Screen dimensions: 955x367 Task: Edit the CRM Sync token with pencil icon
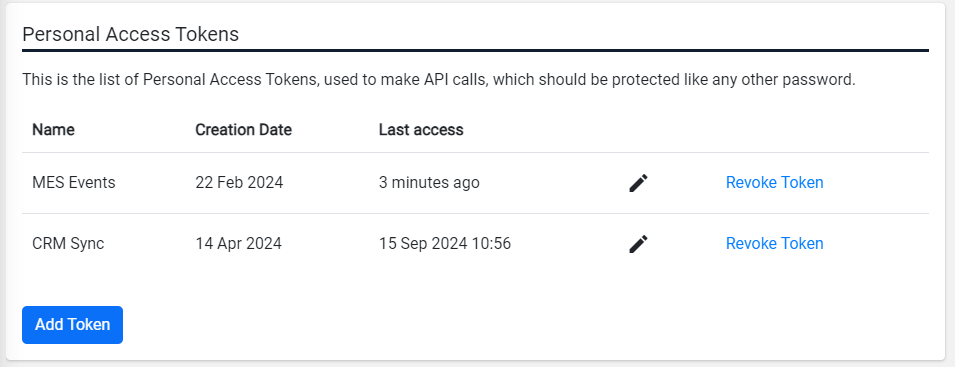point(638,244)
